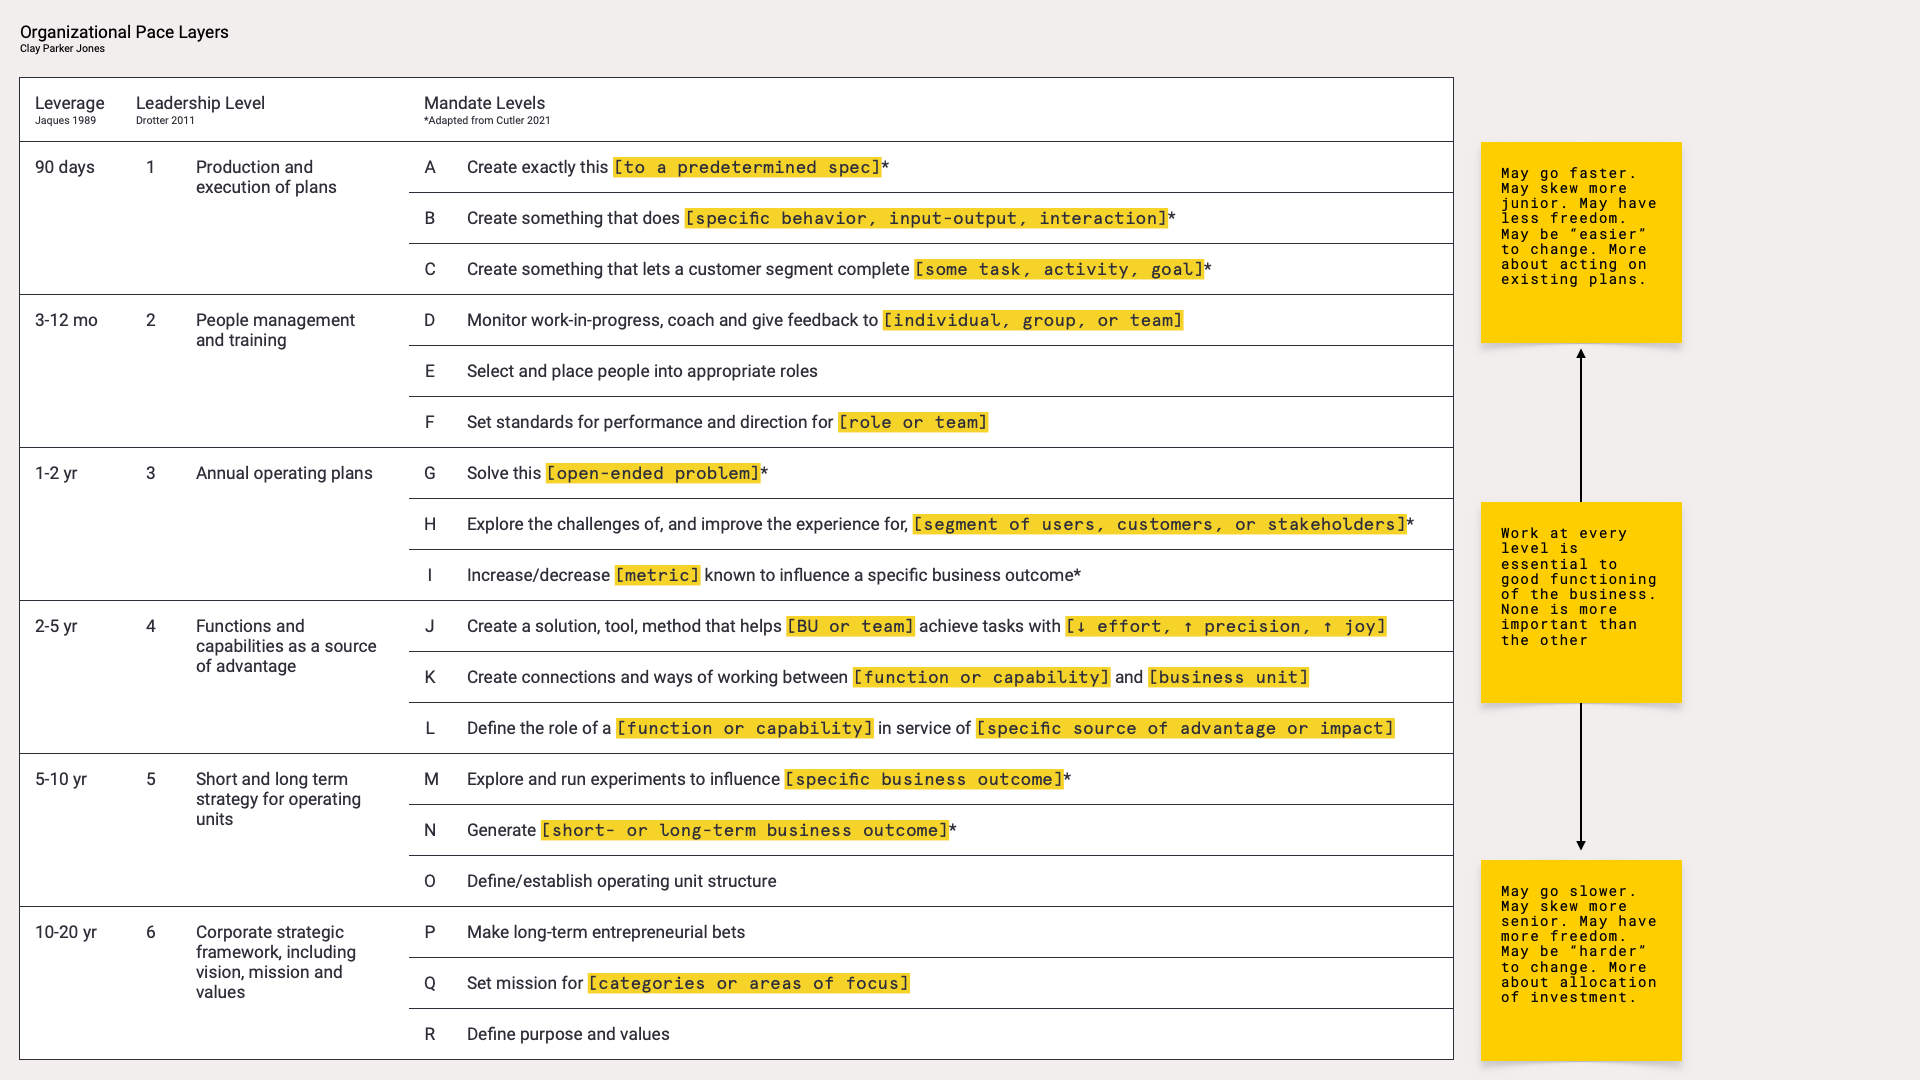Click the "10-20 yr" leverage cell
This screenshot has height=1080, width=1920.
[66, 932]
